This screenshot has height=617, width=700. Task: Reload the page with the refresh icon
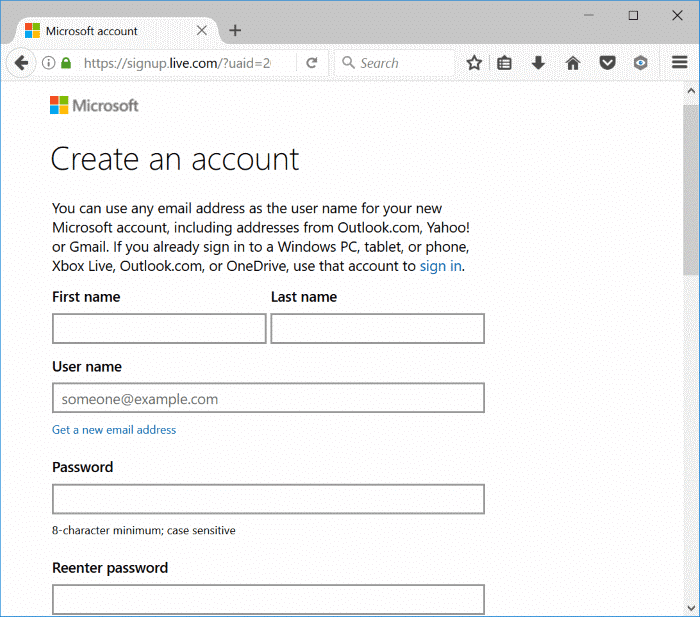pos(312,63)
